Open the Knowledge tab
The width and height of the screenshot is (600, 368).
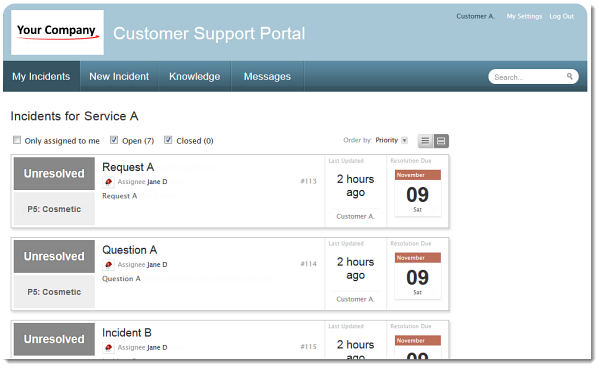195,77
